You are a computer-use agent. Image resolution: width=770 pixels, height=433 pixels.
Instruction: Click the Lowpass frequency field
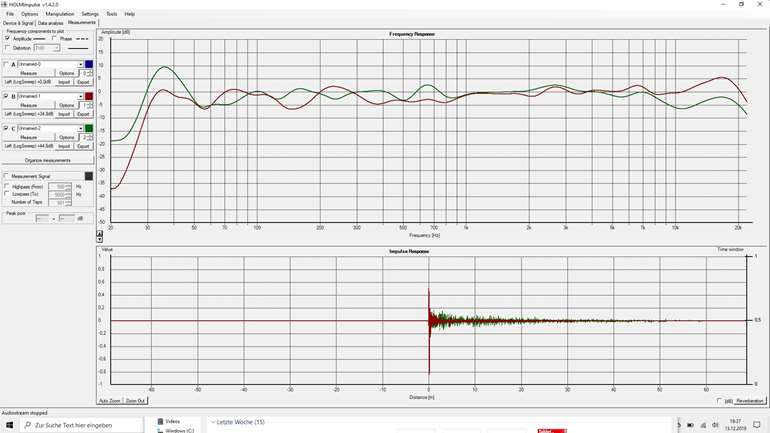(60, 194)
